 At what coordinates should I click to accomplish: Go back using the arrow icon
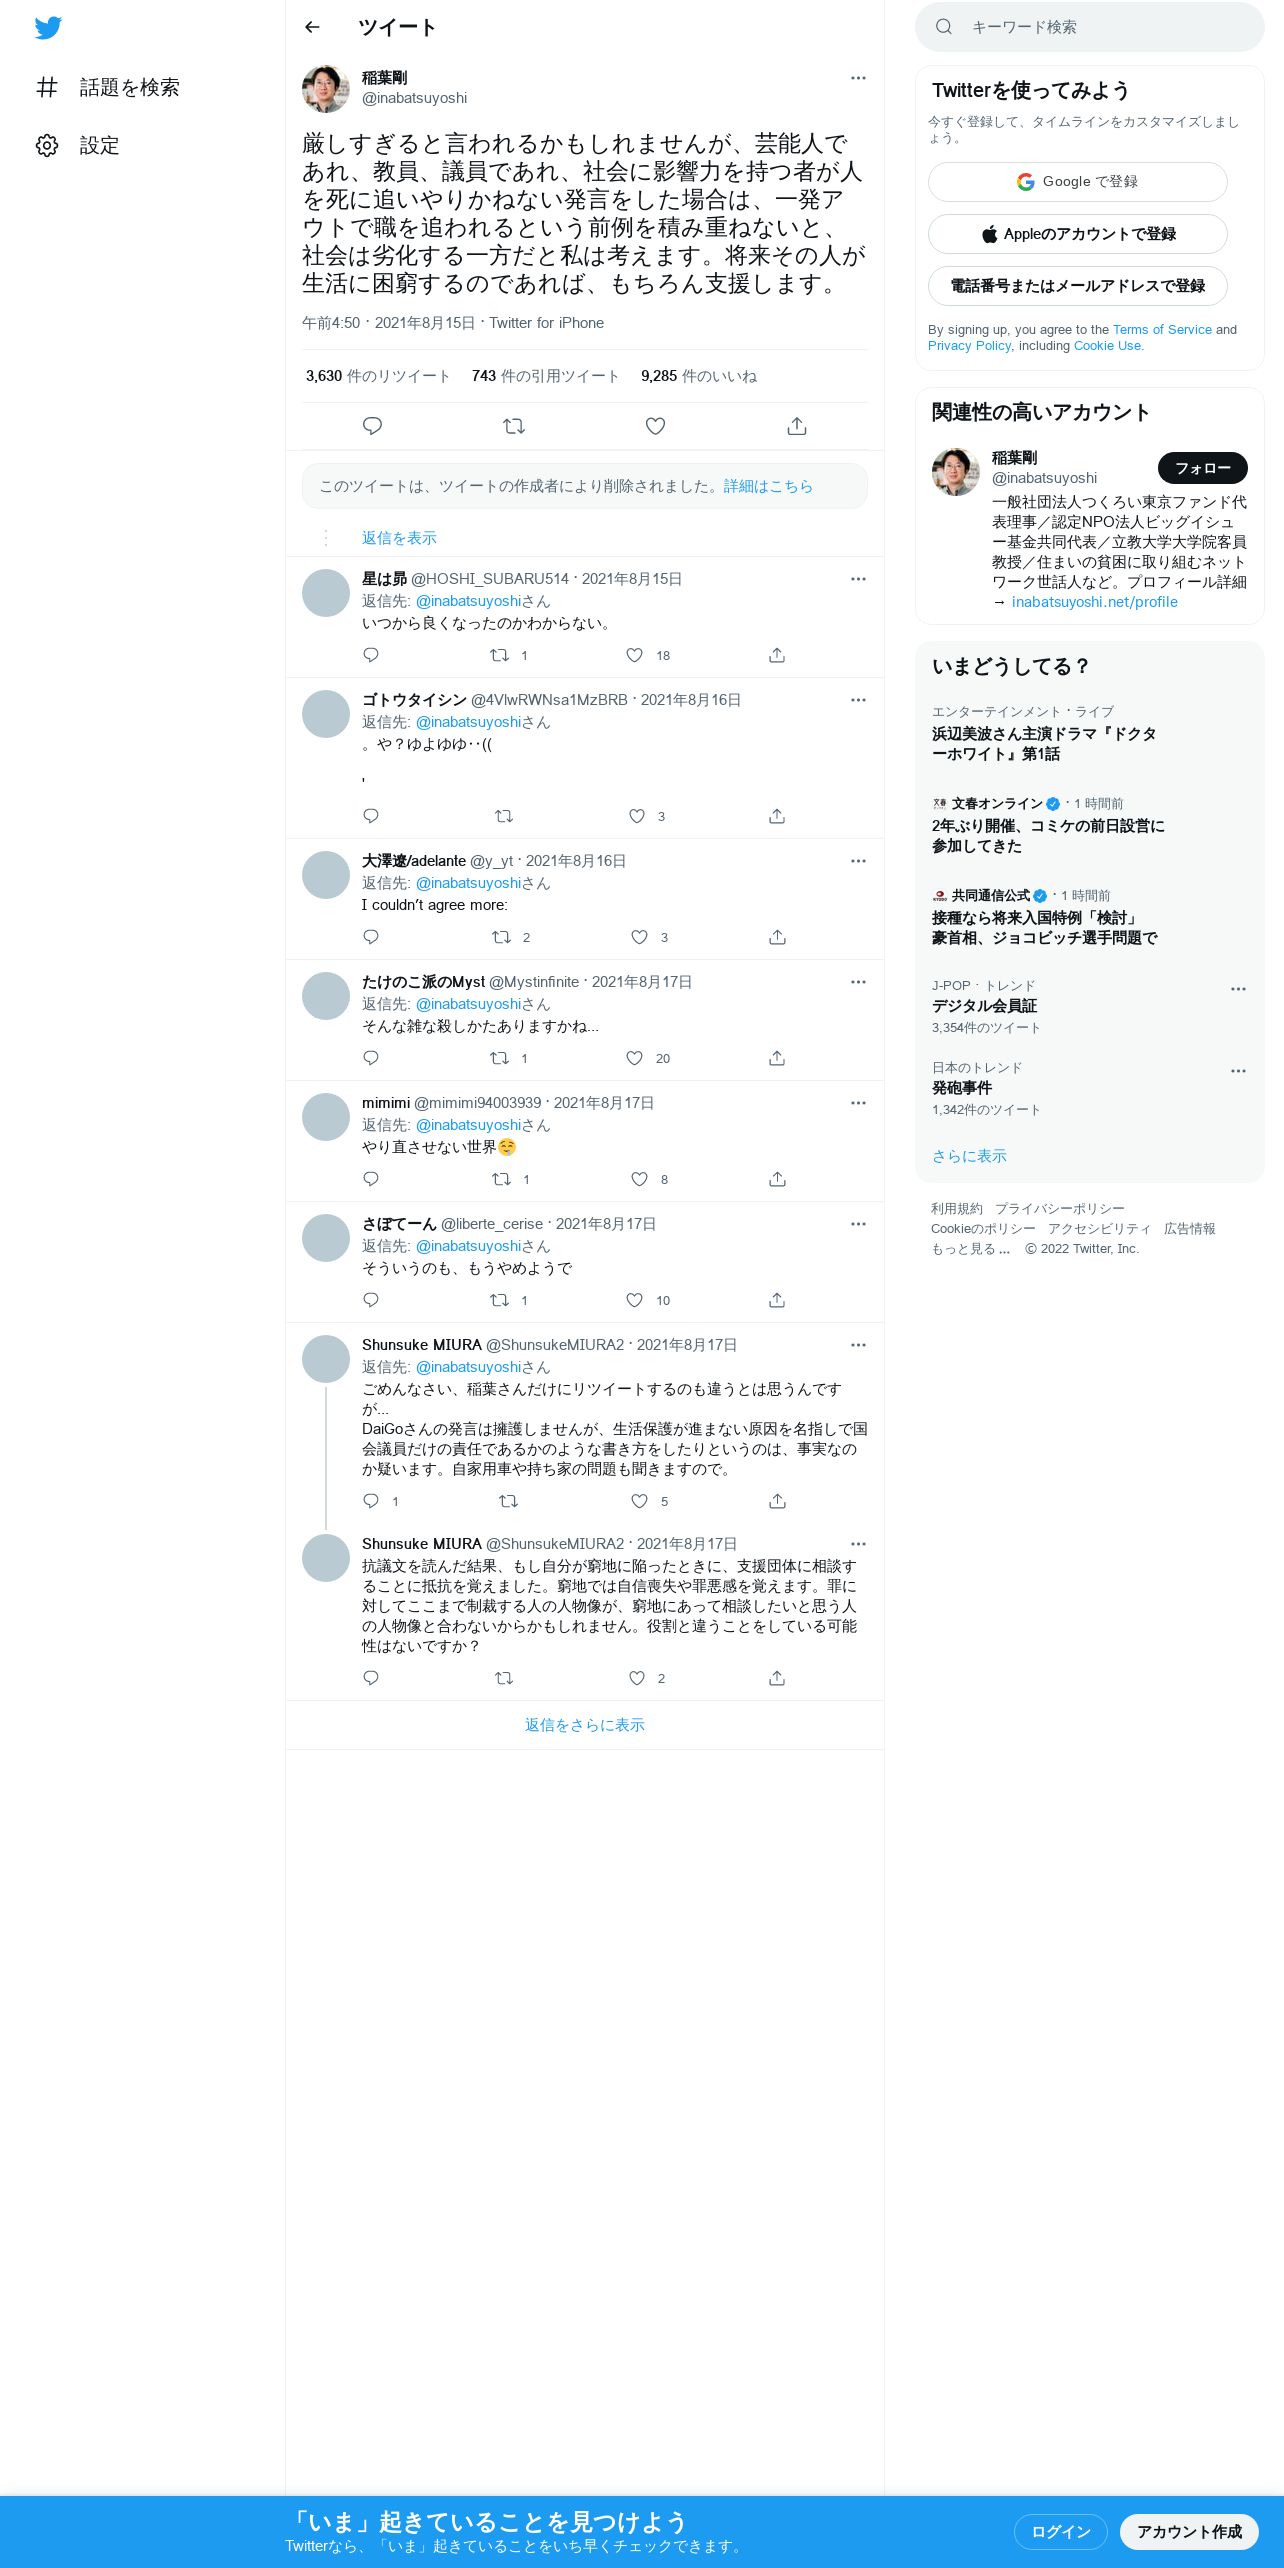[312, 27]
